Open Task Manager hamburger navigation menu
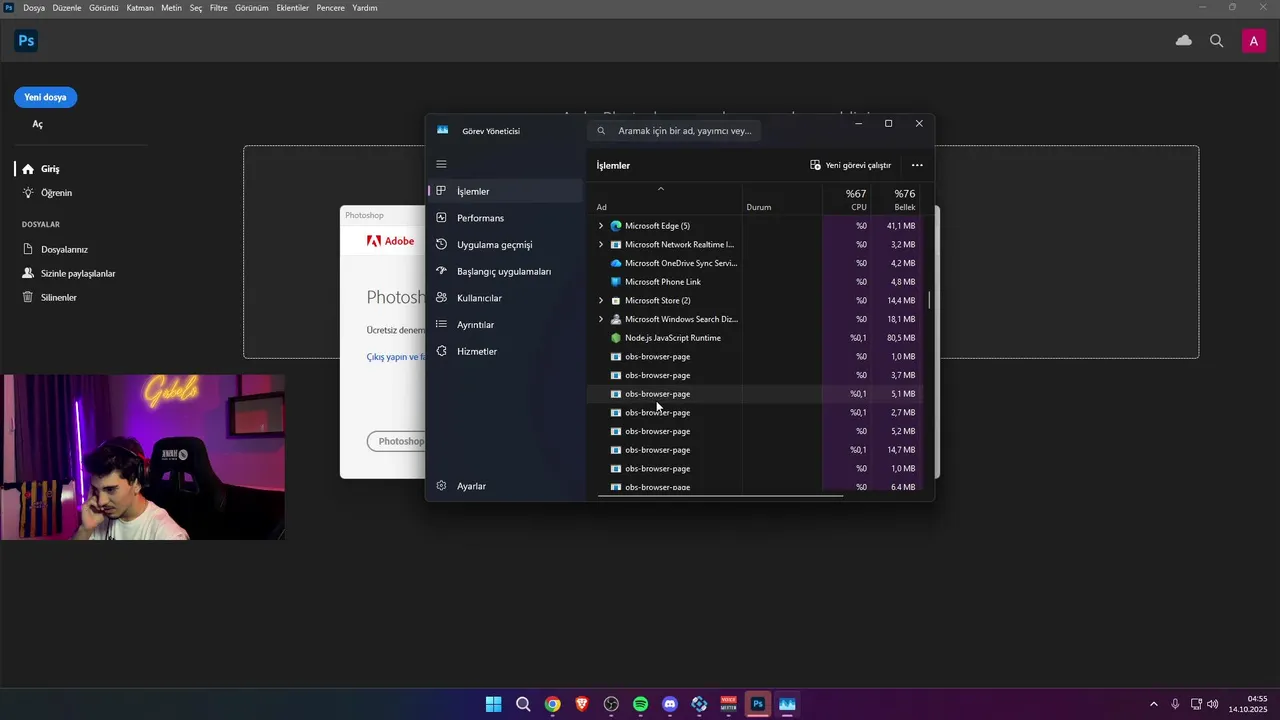 (x=442, y=164)
